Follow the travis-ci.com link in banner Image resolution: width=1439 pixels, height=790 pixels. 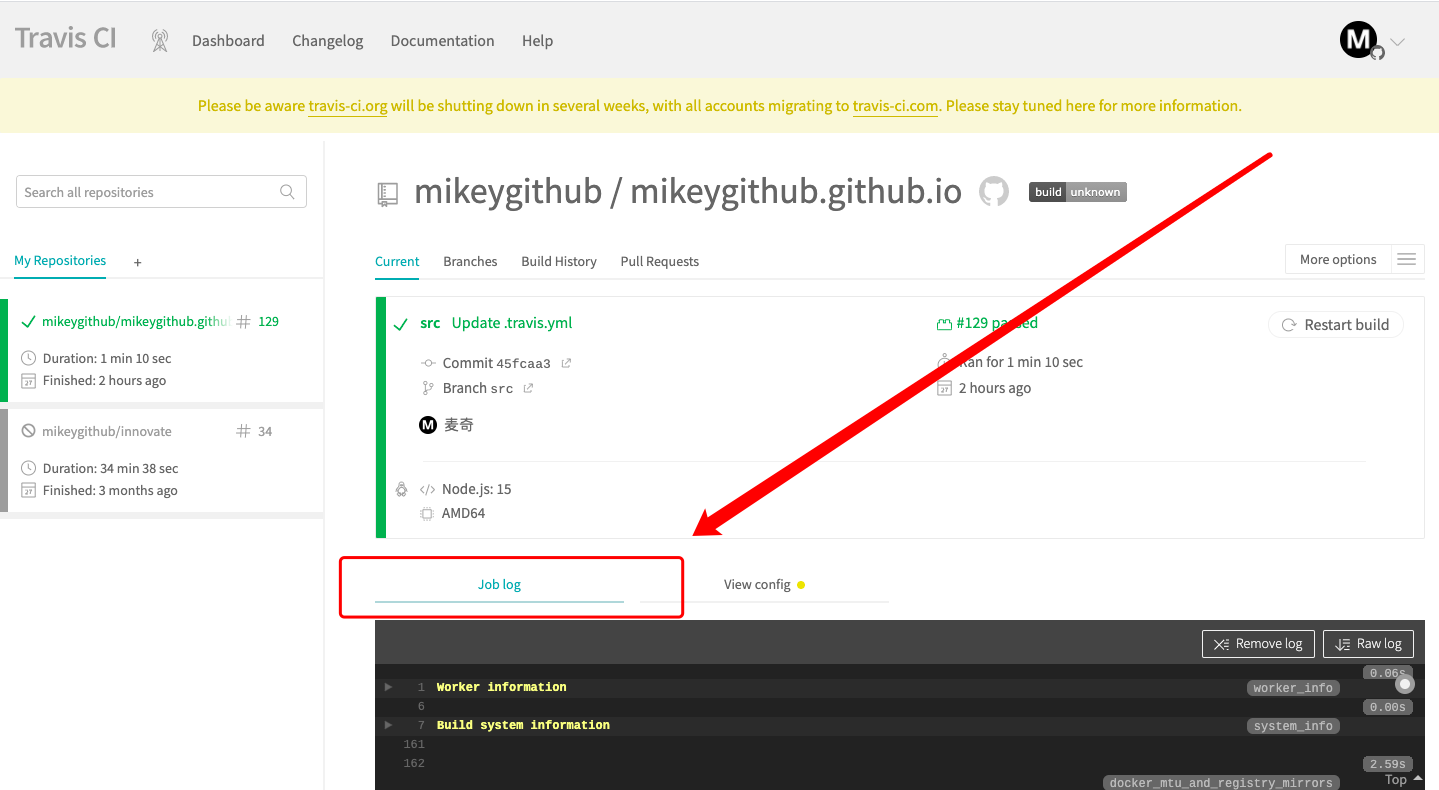pyautogui.click(x=895, y=106)
